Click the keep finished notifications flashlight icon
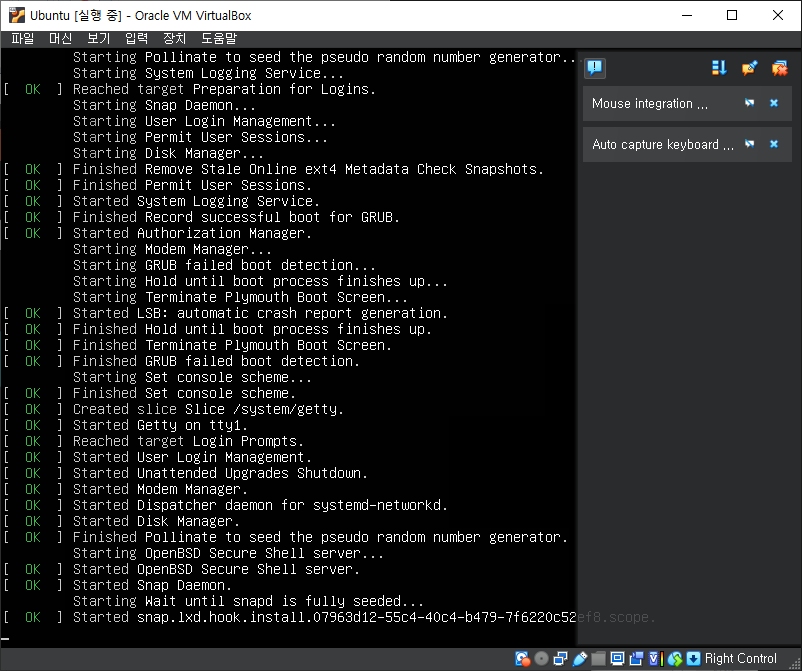 pos(749,68)
